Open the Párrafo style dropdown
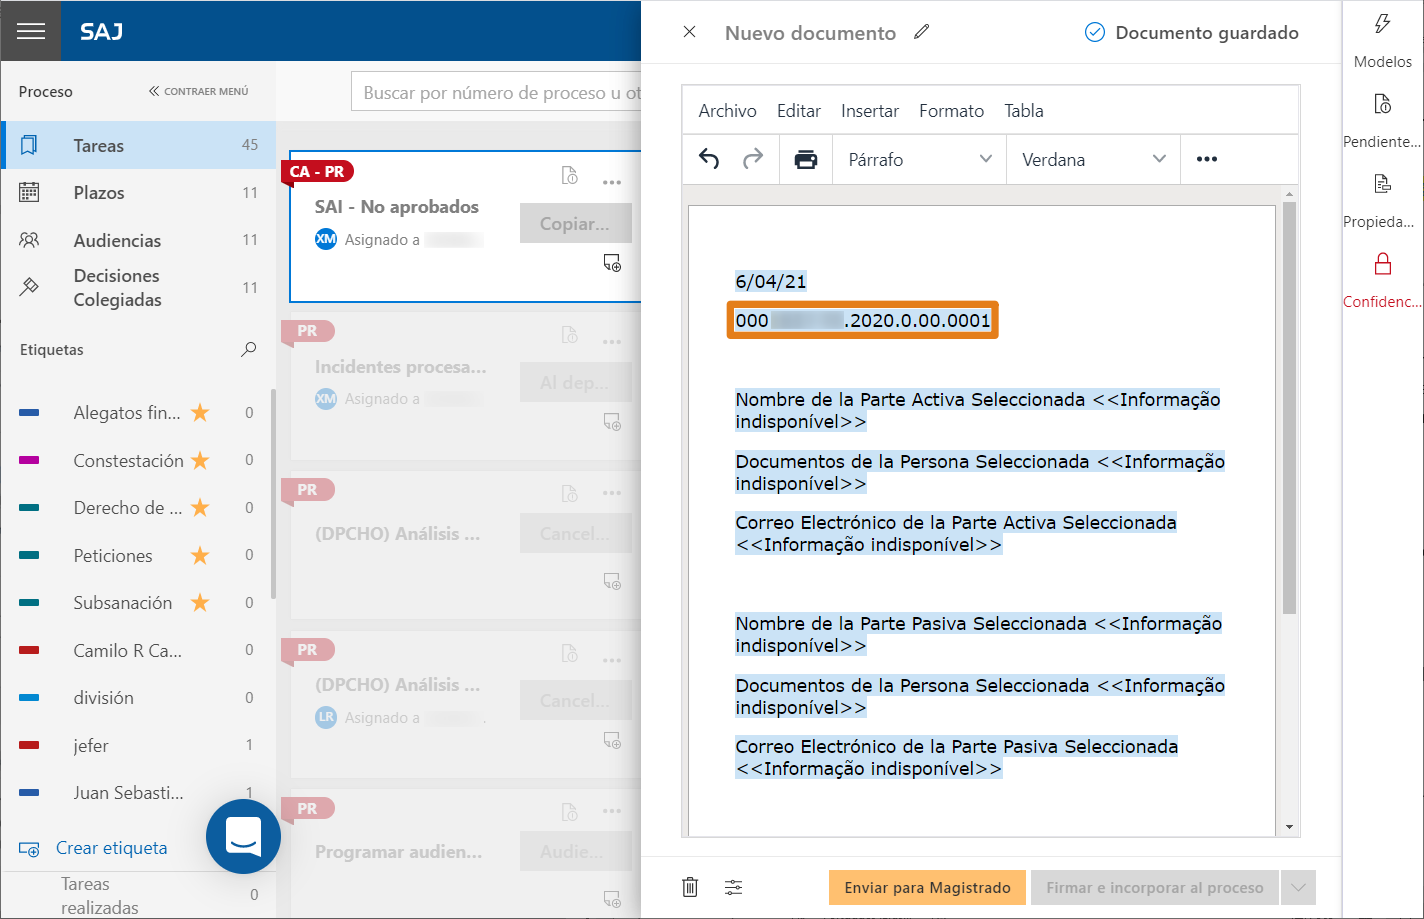The image size is (1424, 919). [x=919, y=159]
